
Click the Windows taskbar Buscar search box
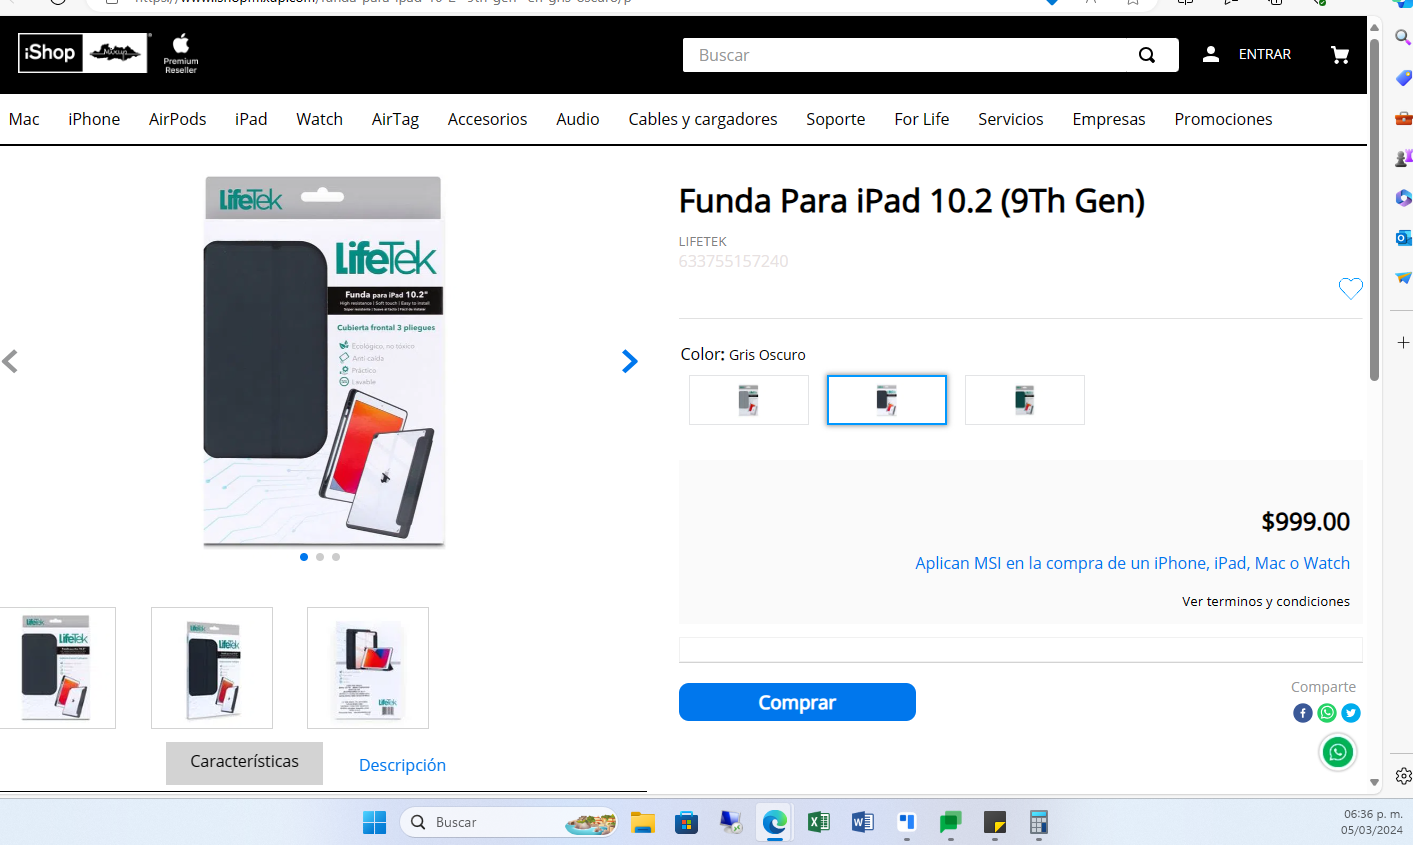[509, 822]
